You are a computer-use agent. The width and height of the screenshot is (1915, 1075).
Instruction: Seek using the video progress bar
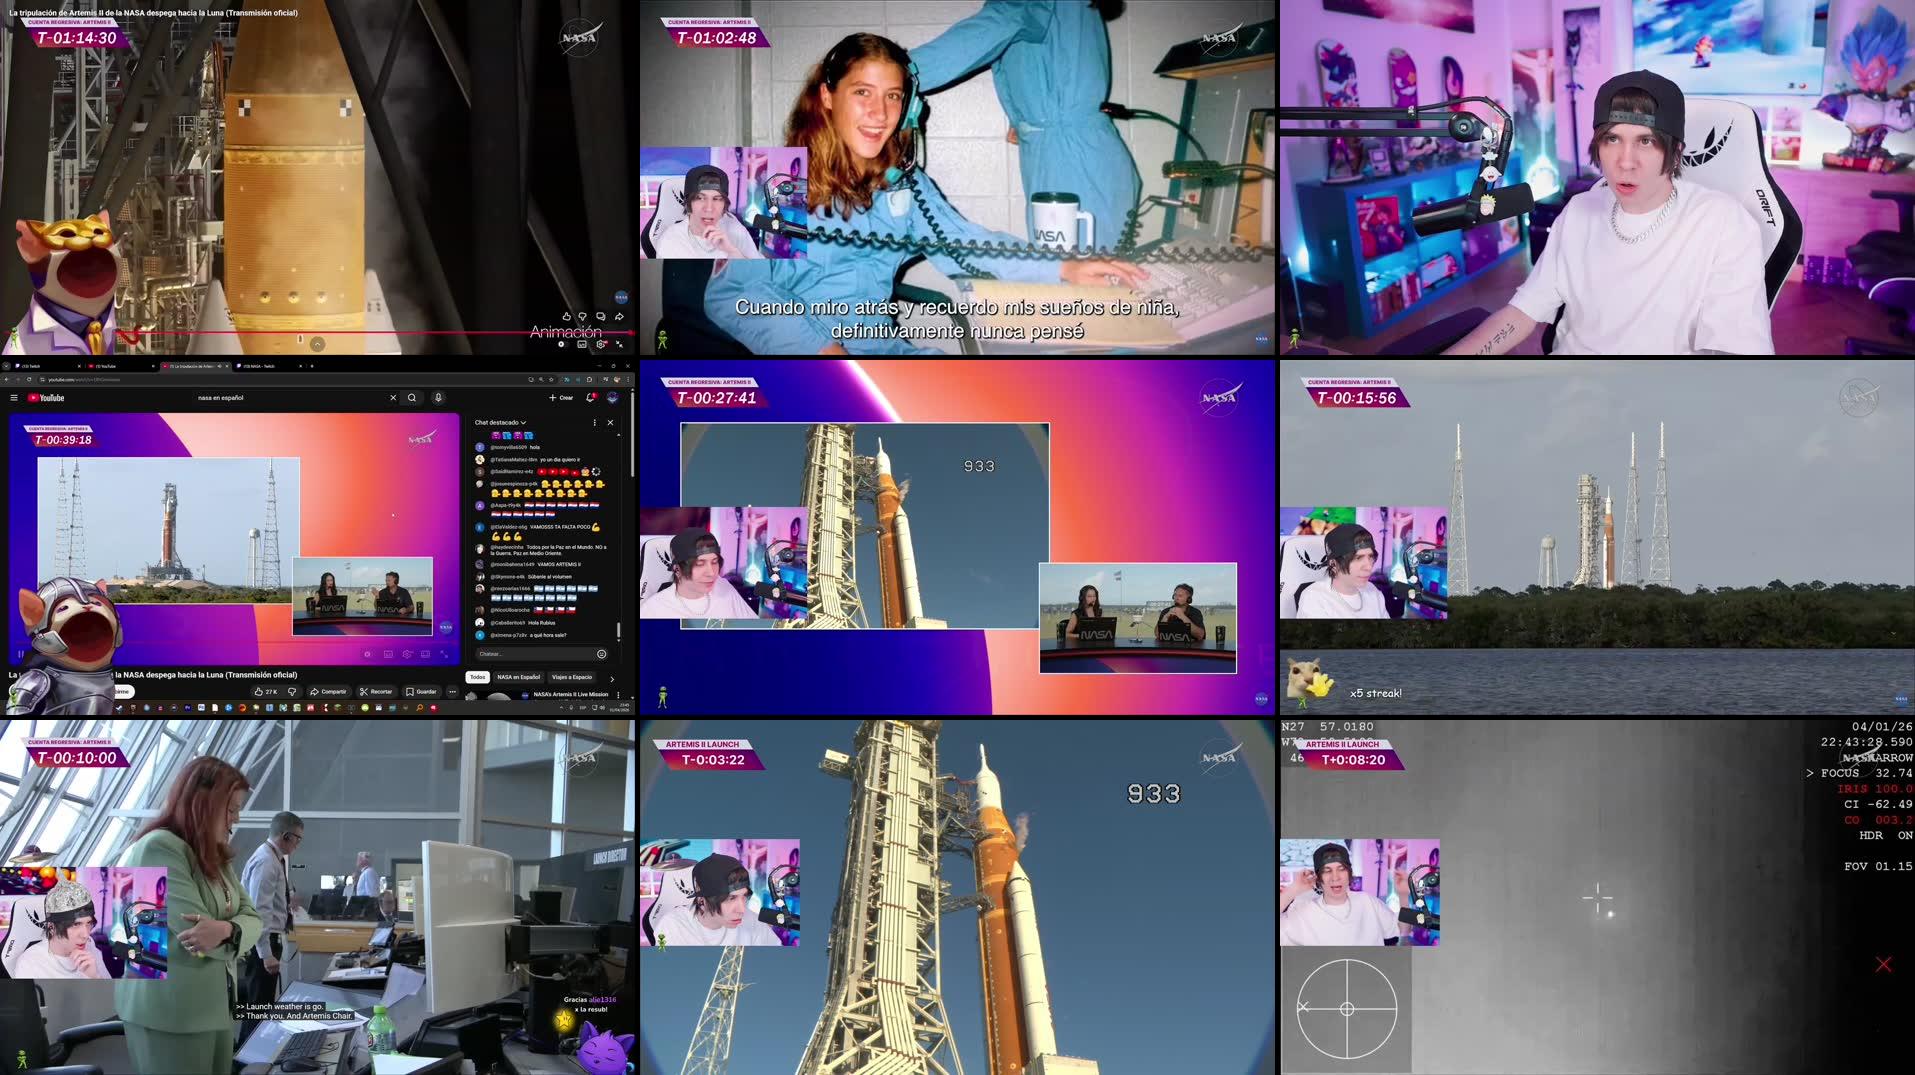tap(230, 645)
